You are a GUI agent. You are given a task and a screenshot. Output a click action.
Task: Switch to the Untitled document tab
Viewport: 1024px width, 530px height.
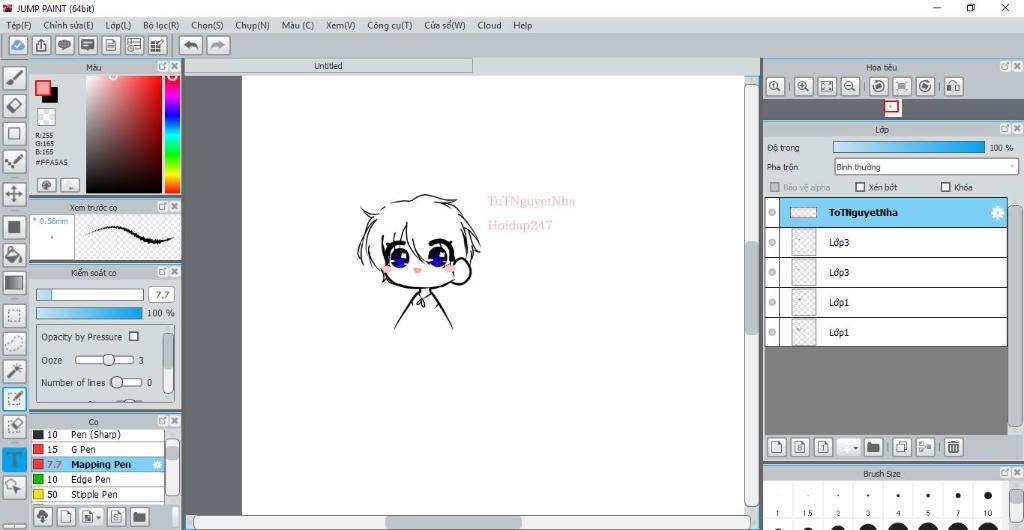328,66
